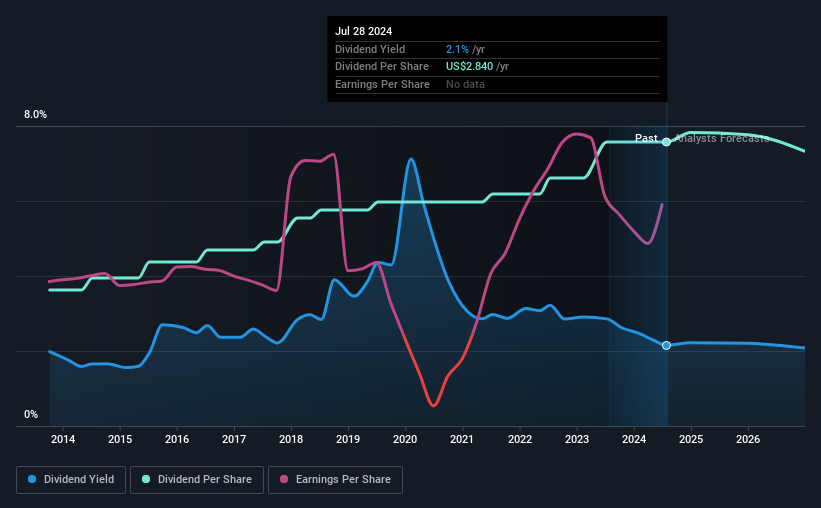The image size is (821, 508).
Task: Click Dividend Yield row label in tooltip
Action: (370, 49)
